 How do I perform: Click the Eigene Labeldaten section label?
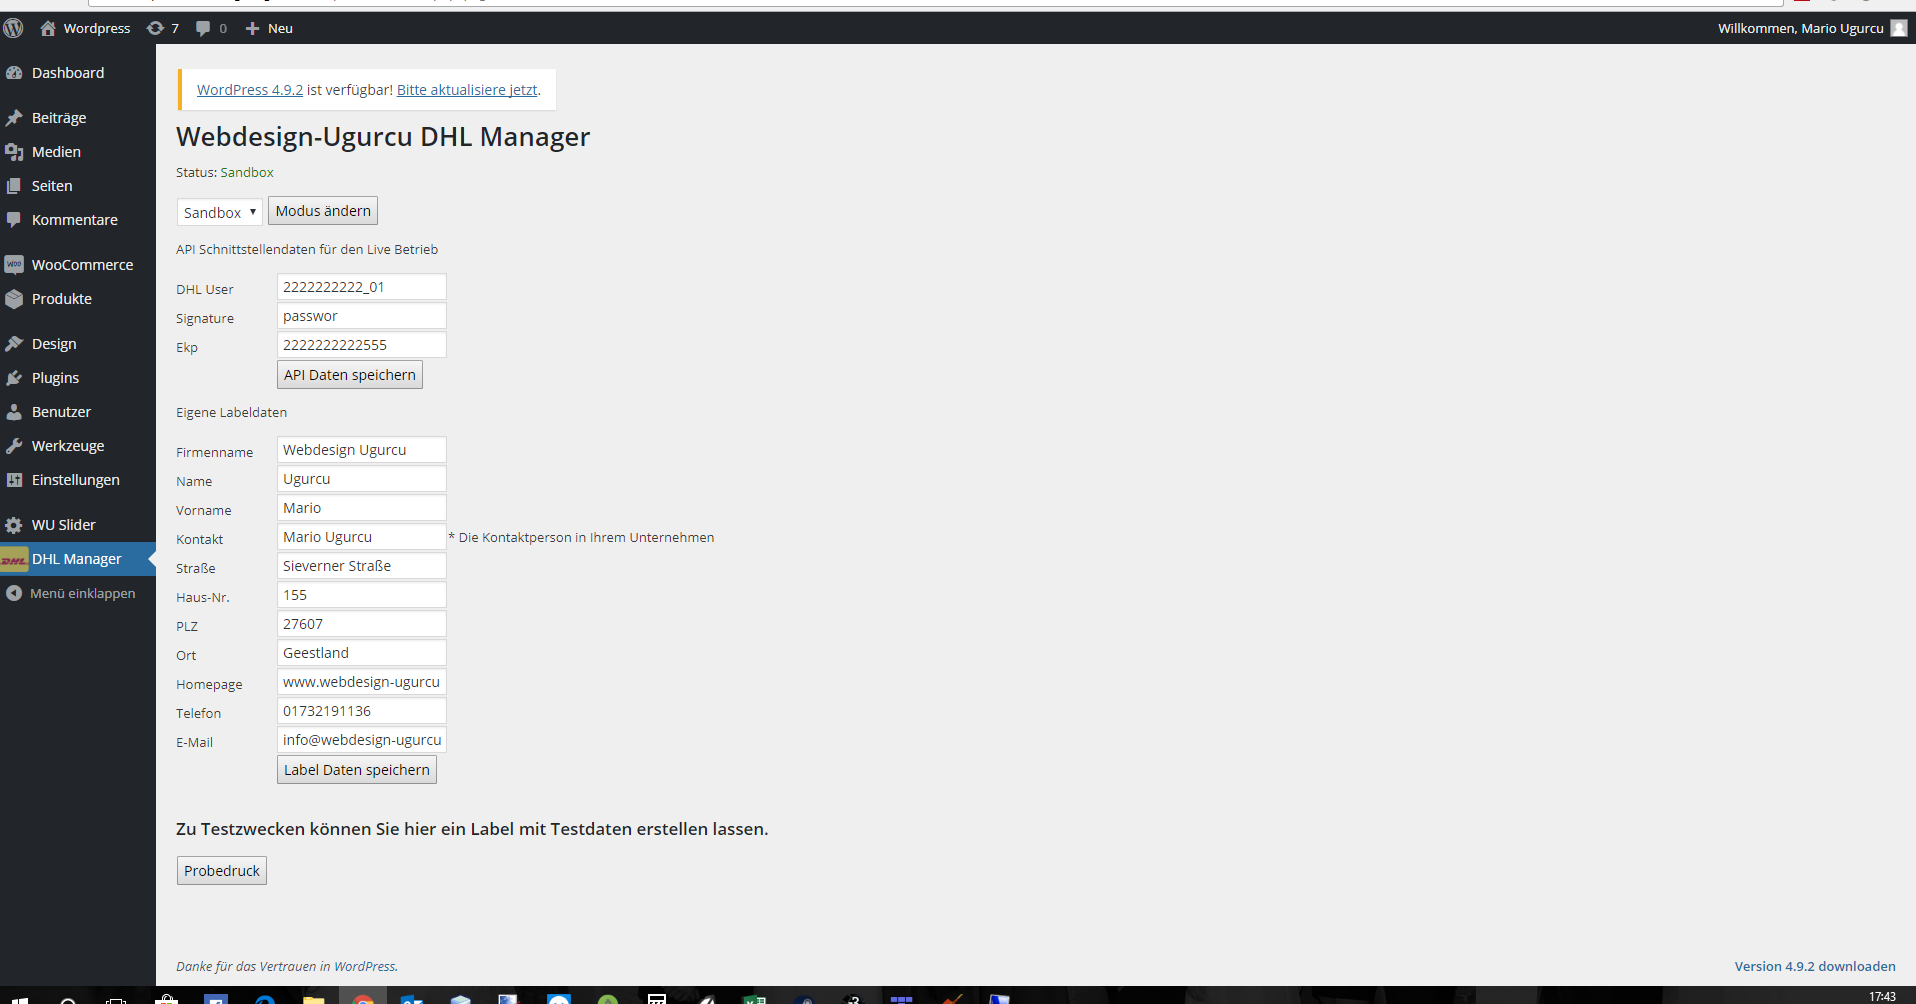[x=231, y=412]
